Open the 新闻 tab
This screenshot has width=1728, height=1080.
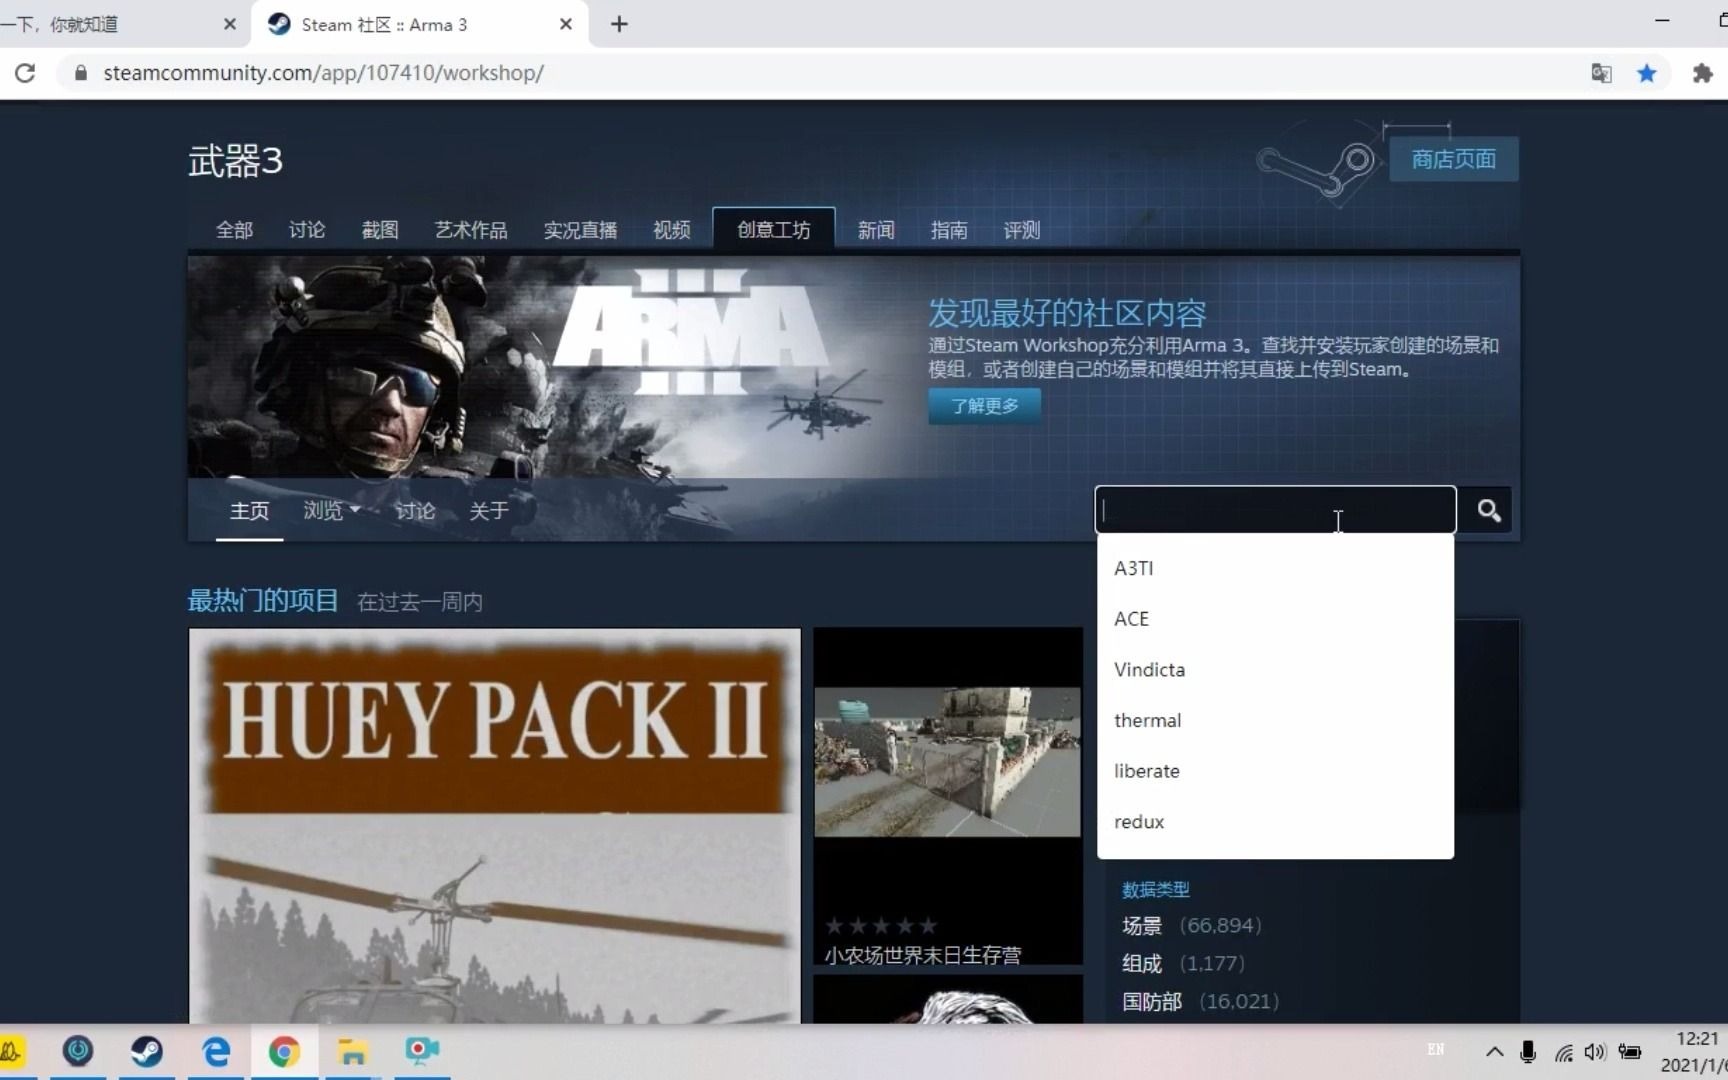[876, 230]
